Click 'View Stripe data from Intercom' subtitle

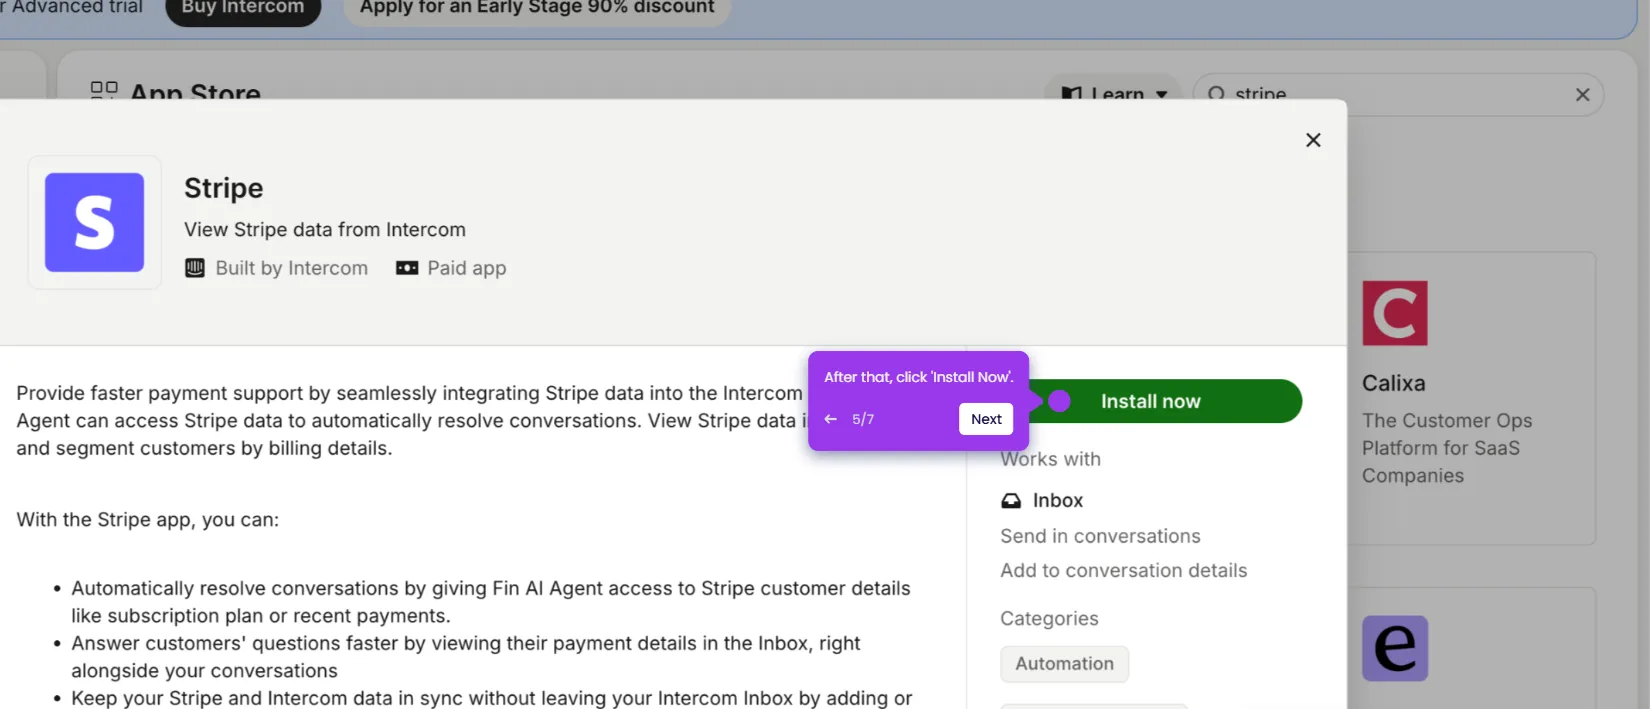point(325,229)
